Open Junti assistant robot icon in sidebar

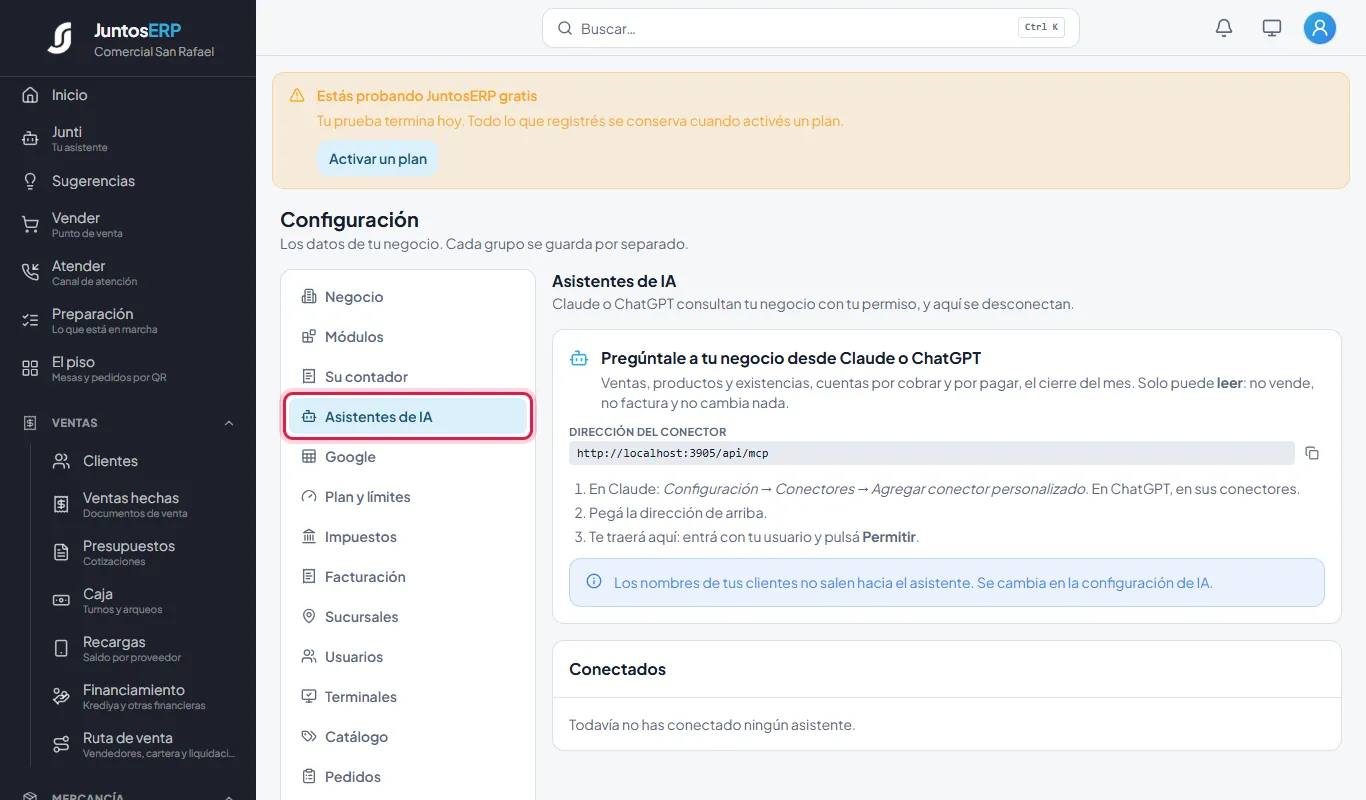[x=30, y=139]
